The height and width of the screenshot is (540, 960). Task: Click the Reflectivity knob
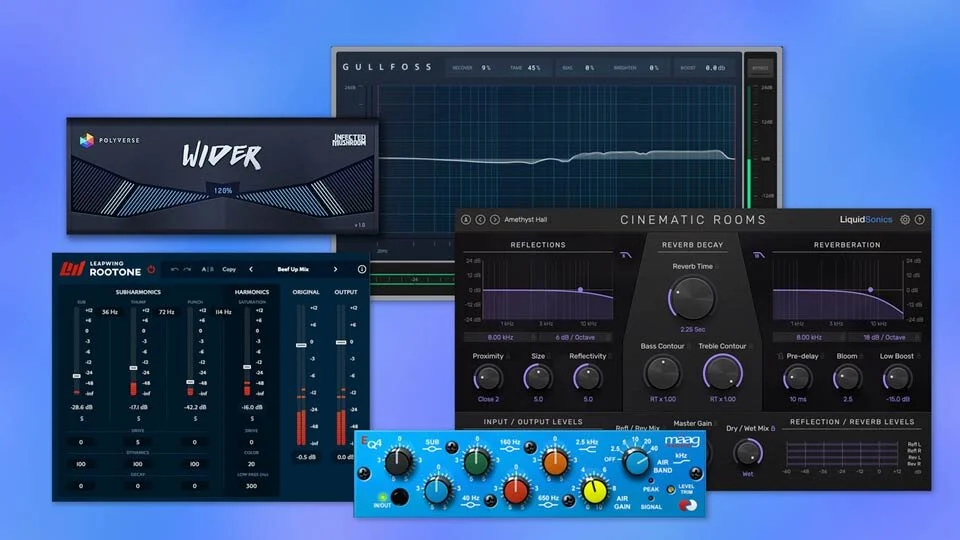tap(587, 378)
